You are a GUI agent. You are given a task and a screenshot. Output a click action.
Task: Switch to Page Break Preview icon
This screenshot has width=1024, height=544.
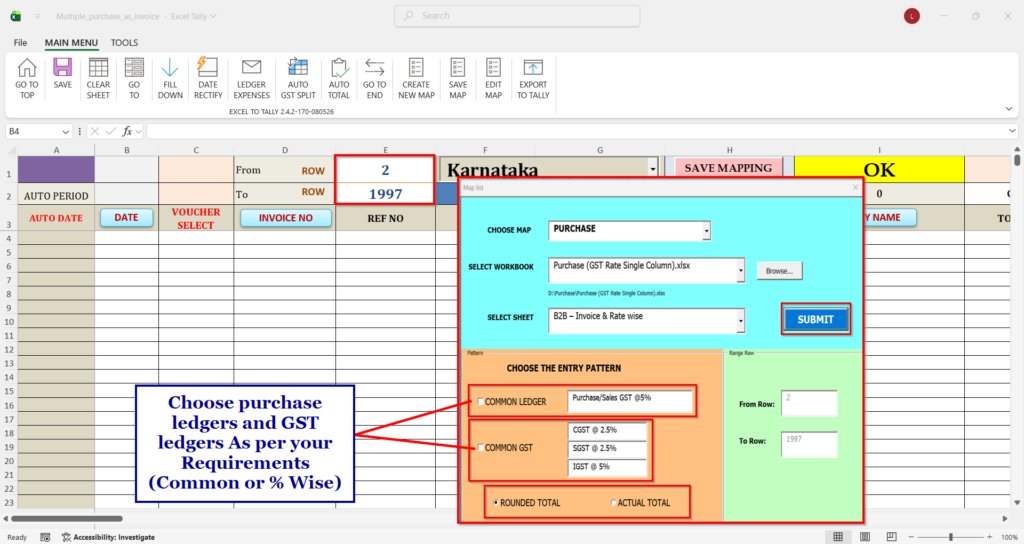(891, 537)
